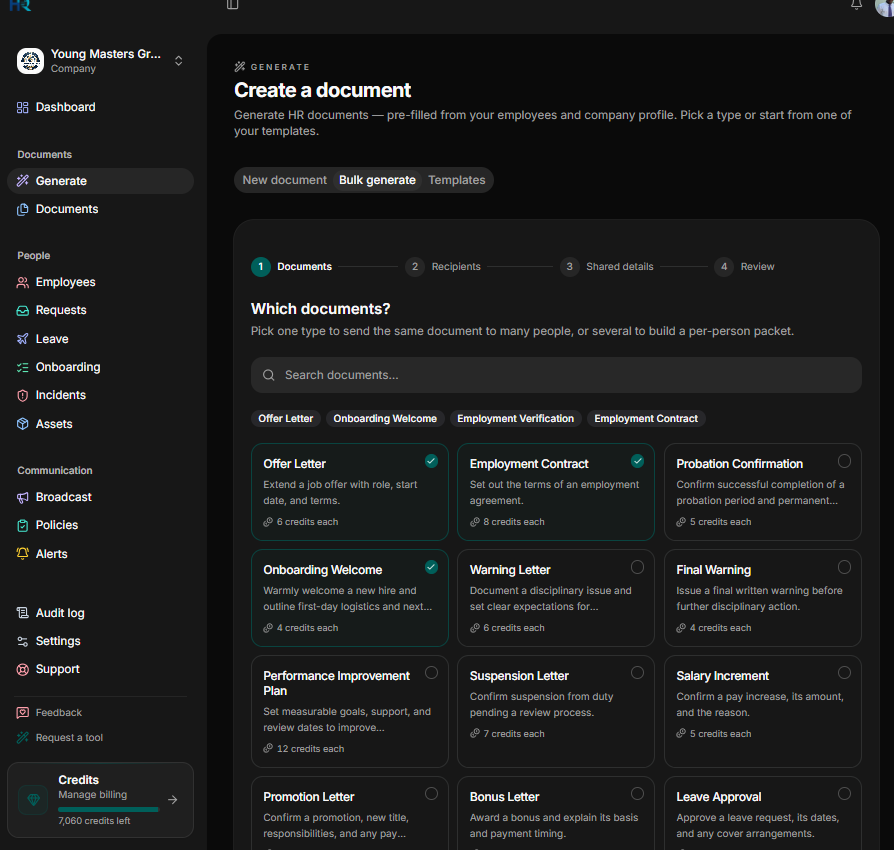Viewport: 894px width, 850px height.
Task: Select the Probation Confirmation circle
Action: tap(844, 461)
